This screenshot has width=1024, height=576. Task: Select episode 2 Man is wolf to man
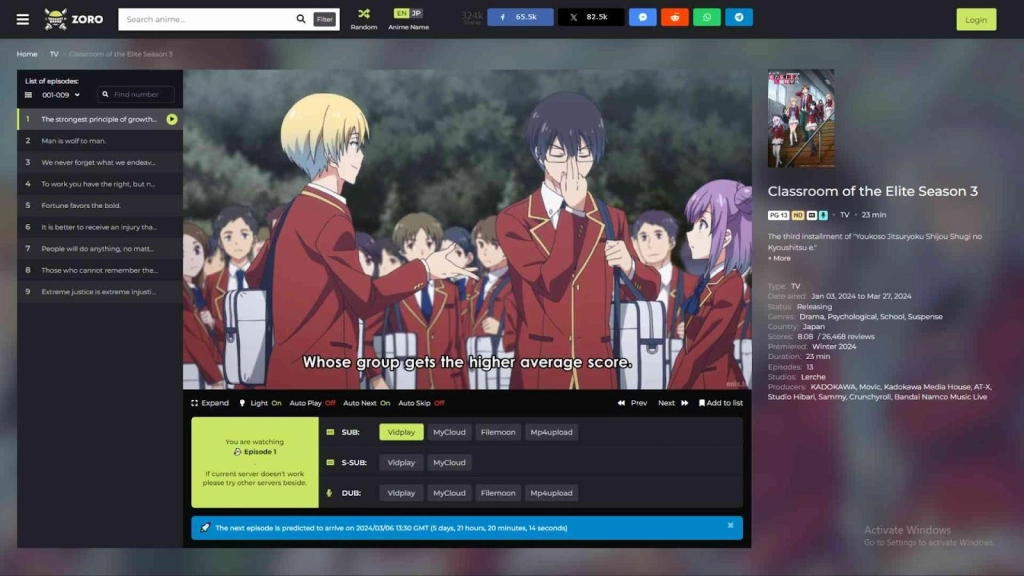(x=100, y=141)
